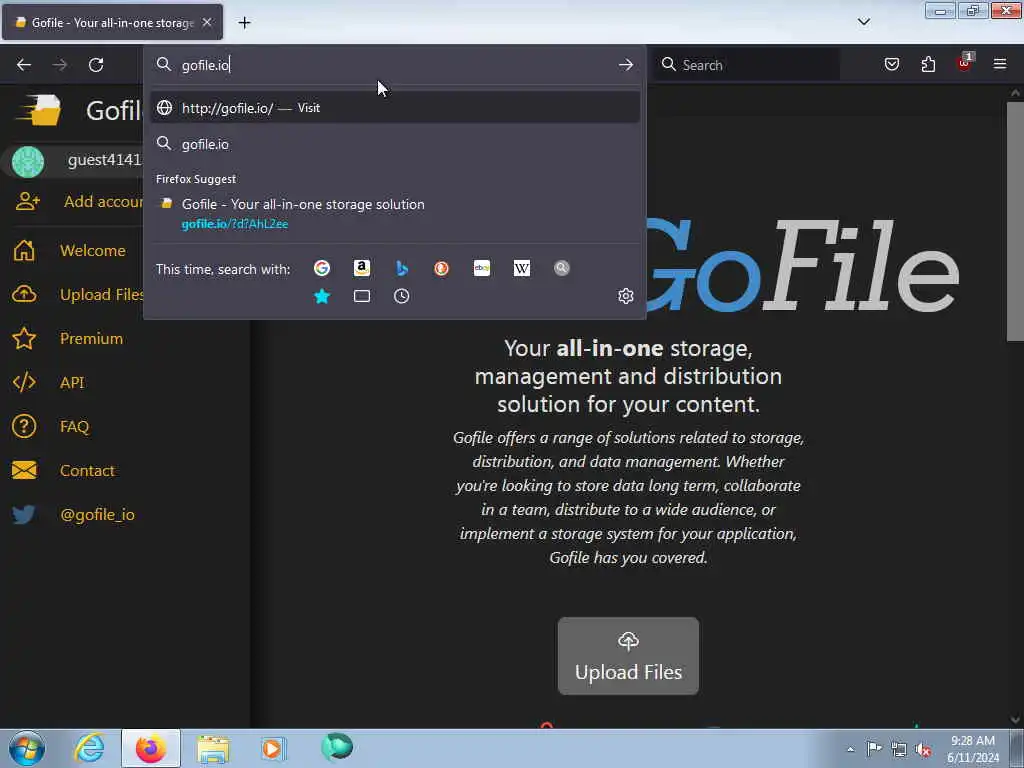Search this time with Amazon
Image resolution: width=1024 pixels, height=768 pixels.
(x=362, y=268)
